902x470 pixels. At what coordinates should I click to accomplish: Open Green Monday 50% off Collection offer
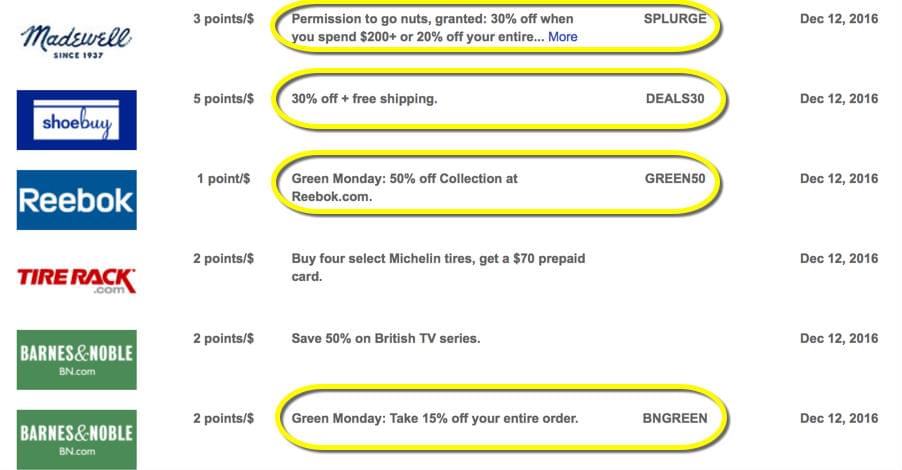click(404, 188)
